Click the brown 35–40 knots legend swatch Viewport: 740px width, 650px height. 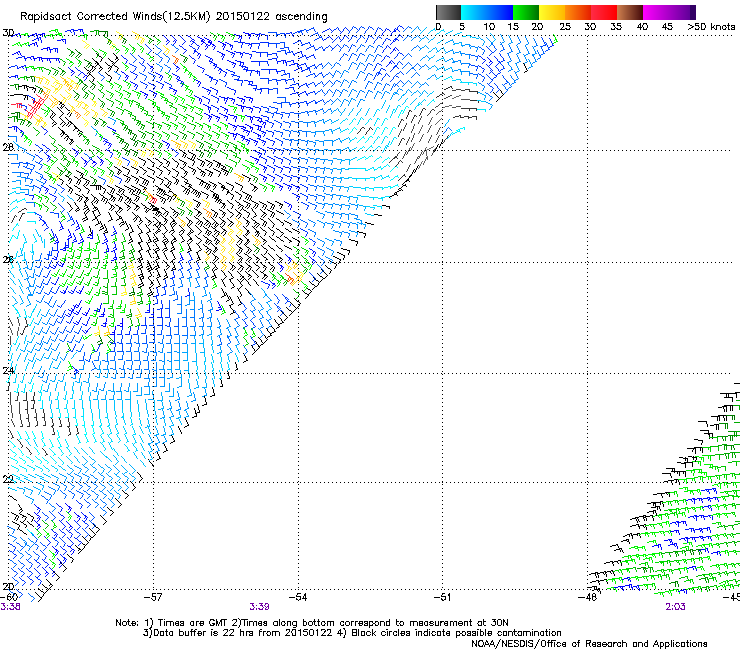pyautogui.click(x=630, y=12)
